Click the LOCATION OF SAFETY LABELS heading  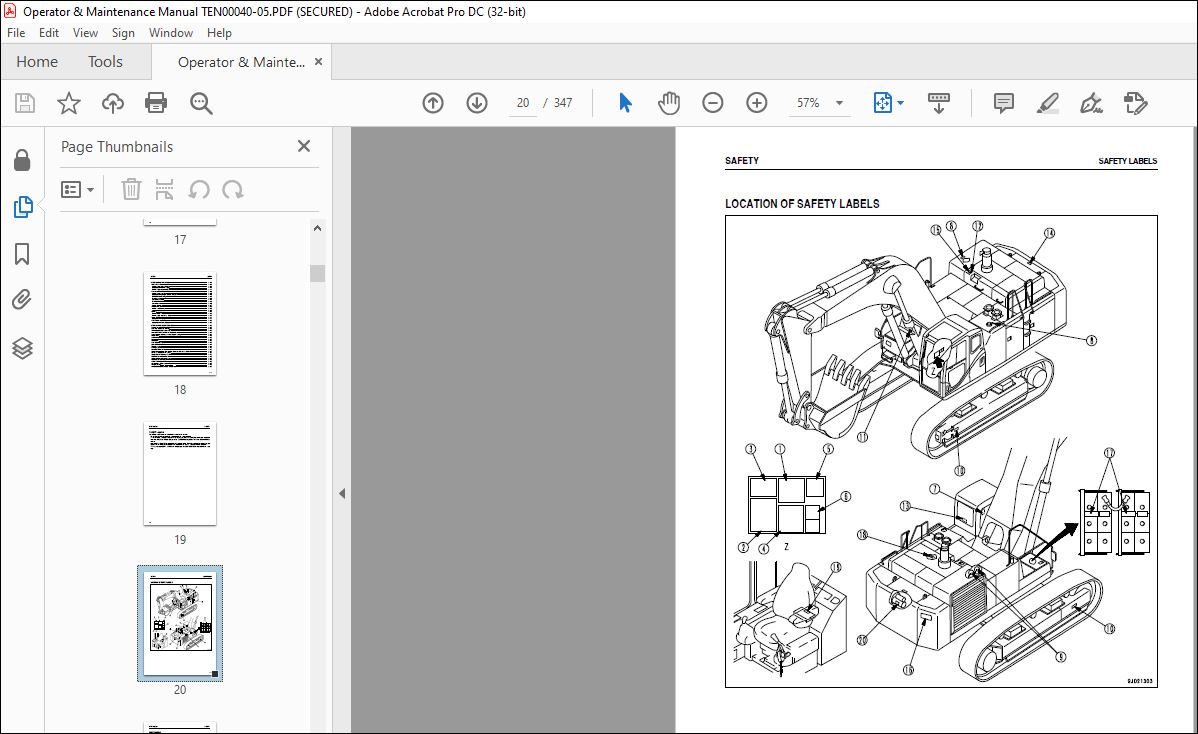click(x=802, y=204)
